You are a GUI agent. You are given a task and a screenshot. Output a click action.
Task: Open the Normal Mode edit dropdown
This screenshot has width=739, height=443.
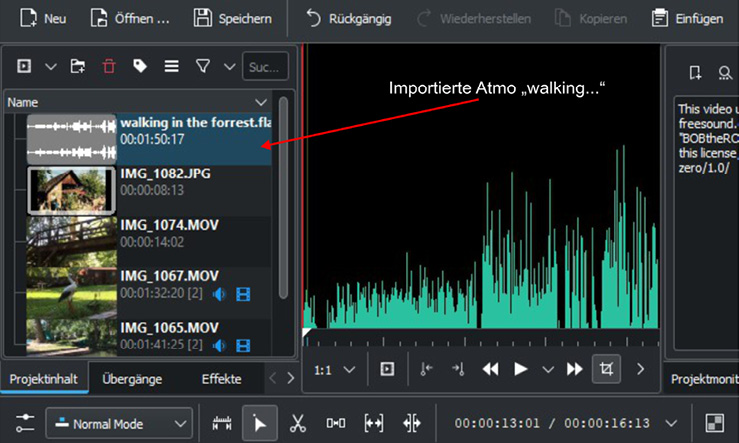tap(118, 423)
